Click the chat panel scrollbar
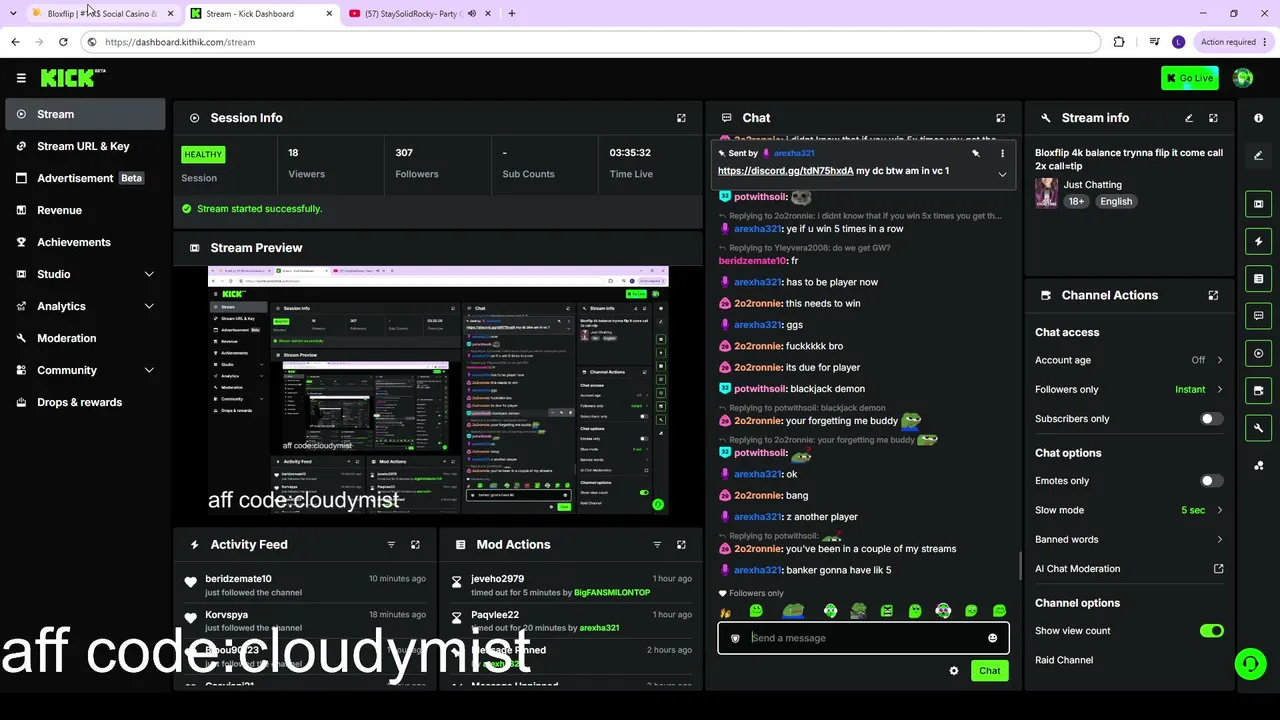The width and height of the screenshot is (1280, 720). [x=1020, y=566]
